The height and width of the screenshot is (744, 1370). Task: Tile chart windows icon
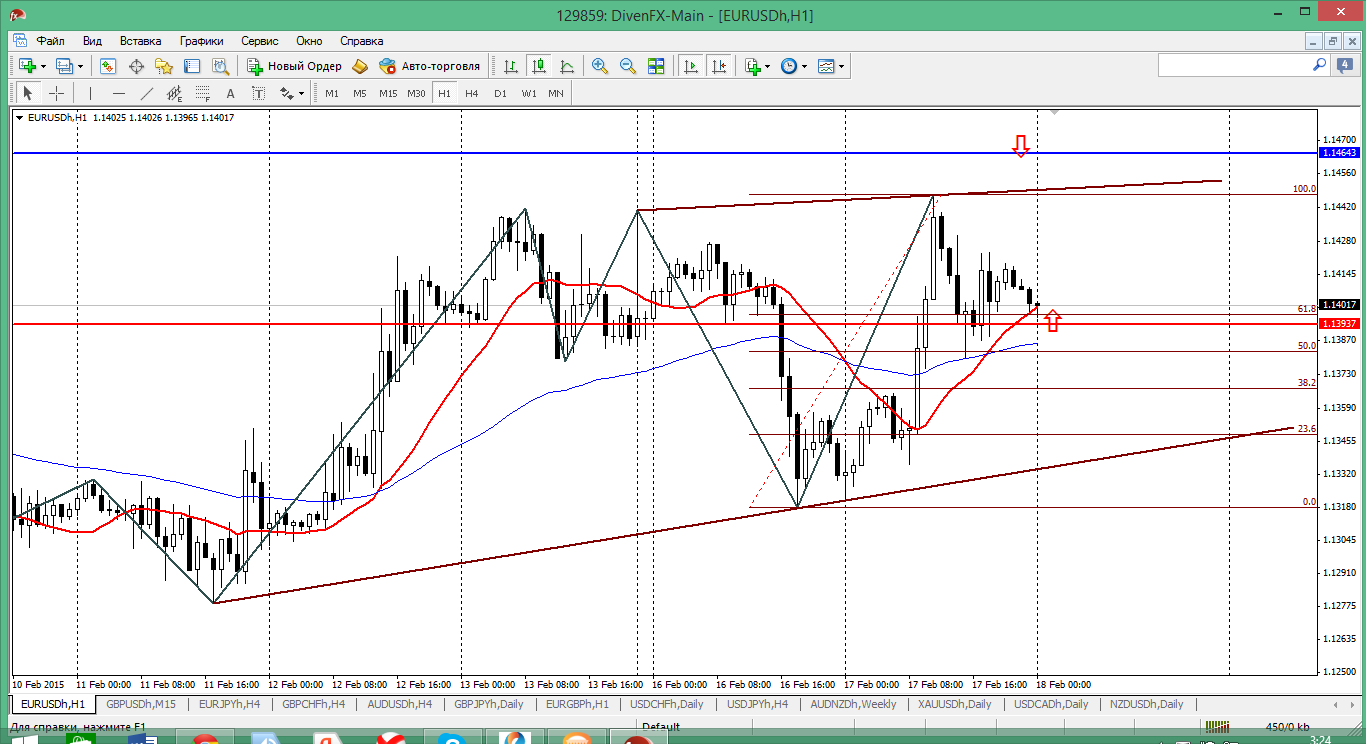pos(656,66)
